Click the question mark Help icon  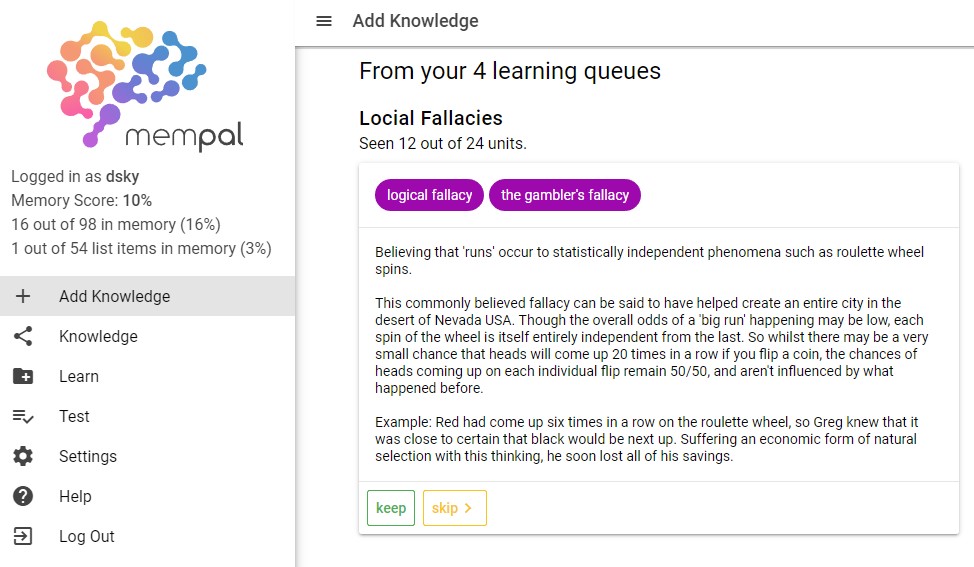[x=23, y=496]
